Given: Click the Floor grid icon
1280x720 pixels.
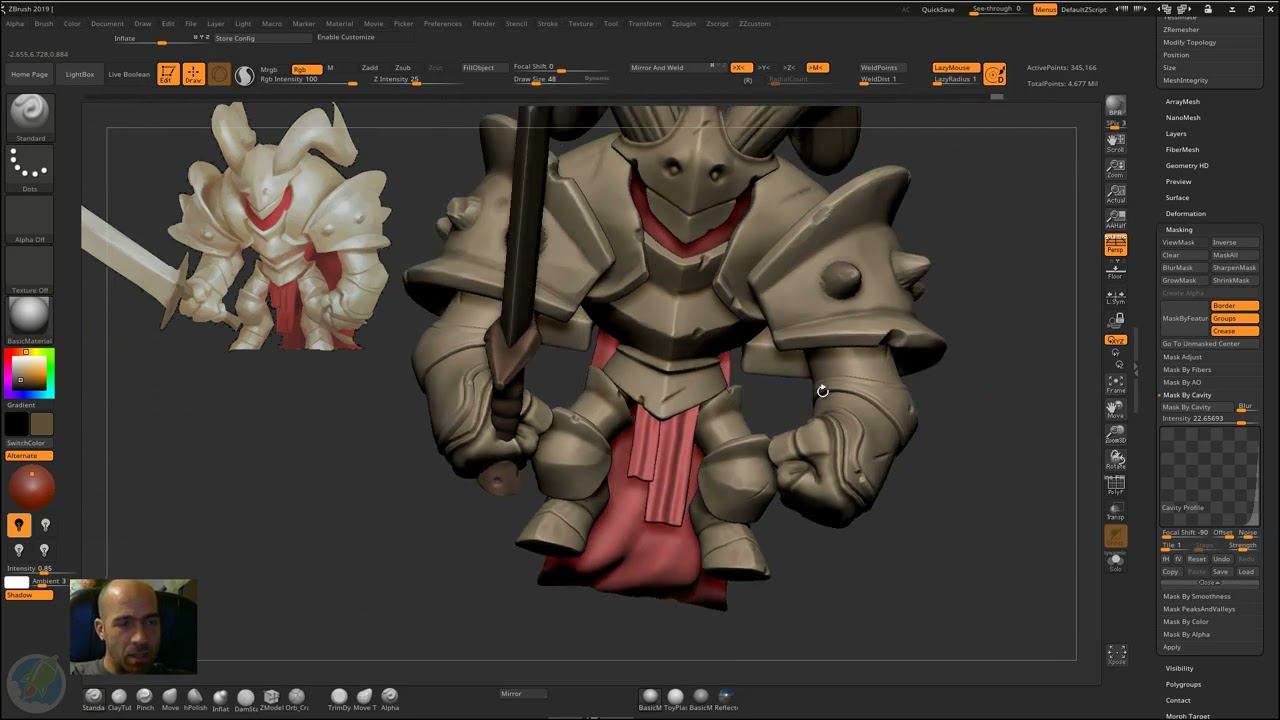Looking at the screenshot, I should tap(1115, 270).
